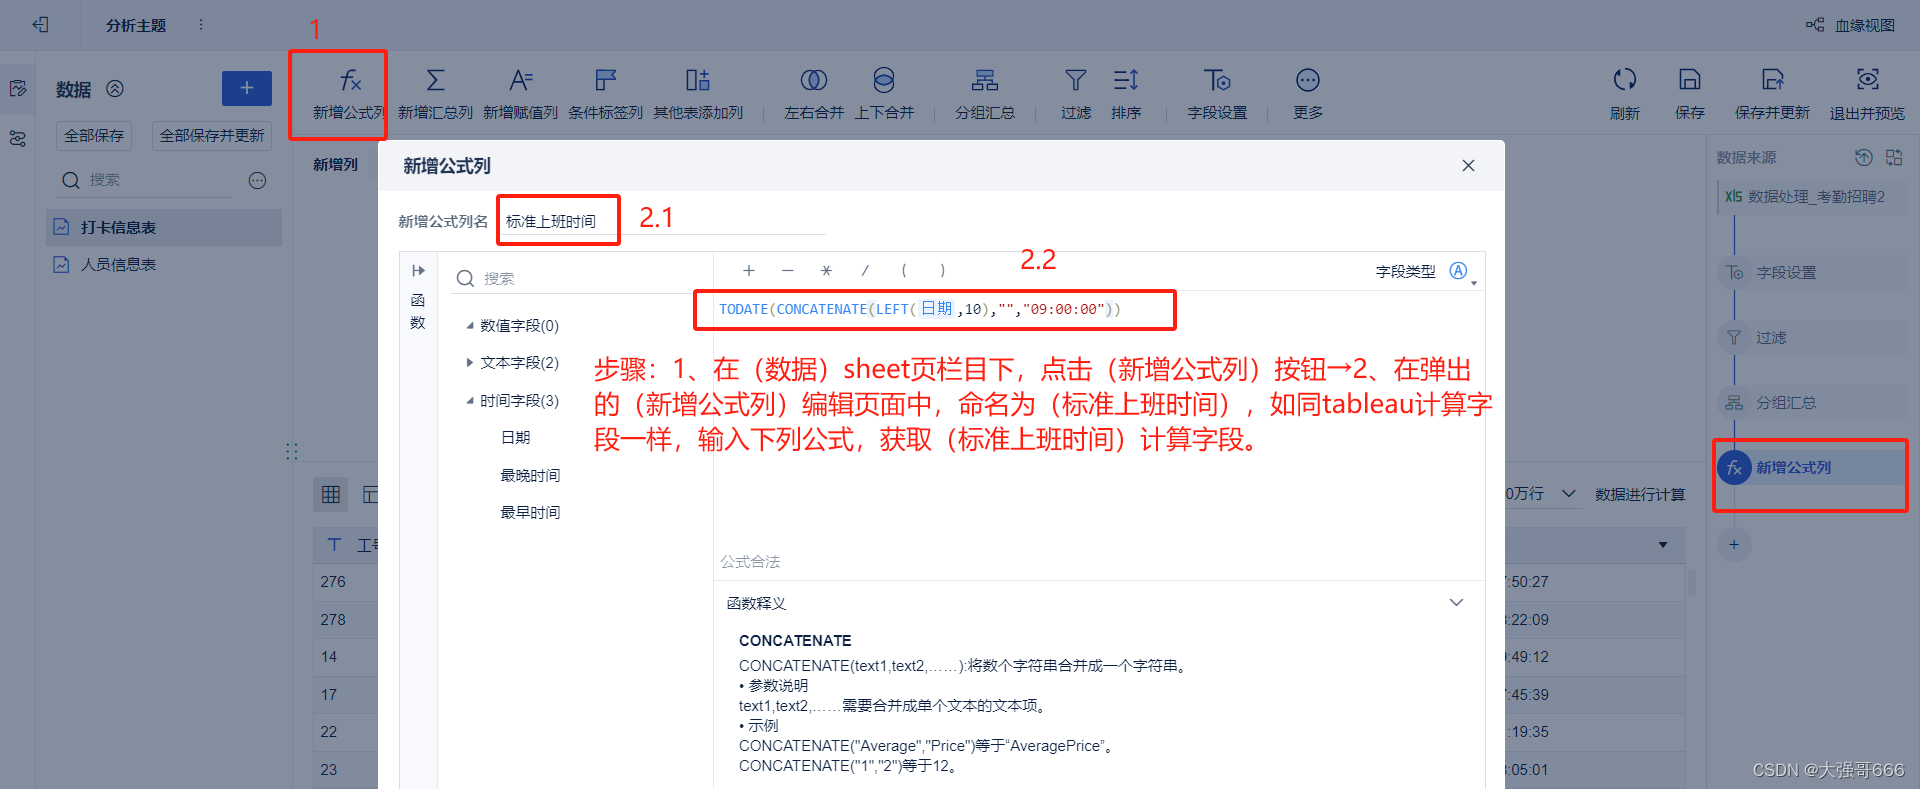Insert the plus operator into the formula
1920x789 pixels.
pos(748,270)
